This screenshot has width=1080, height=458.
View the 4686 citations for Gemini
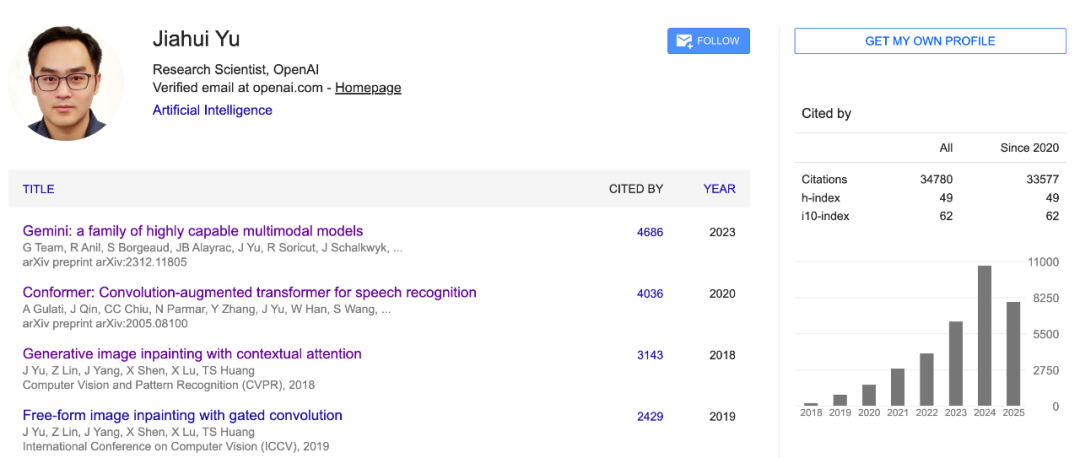click(650, 232)
